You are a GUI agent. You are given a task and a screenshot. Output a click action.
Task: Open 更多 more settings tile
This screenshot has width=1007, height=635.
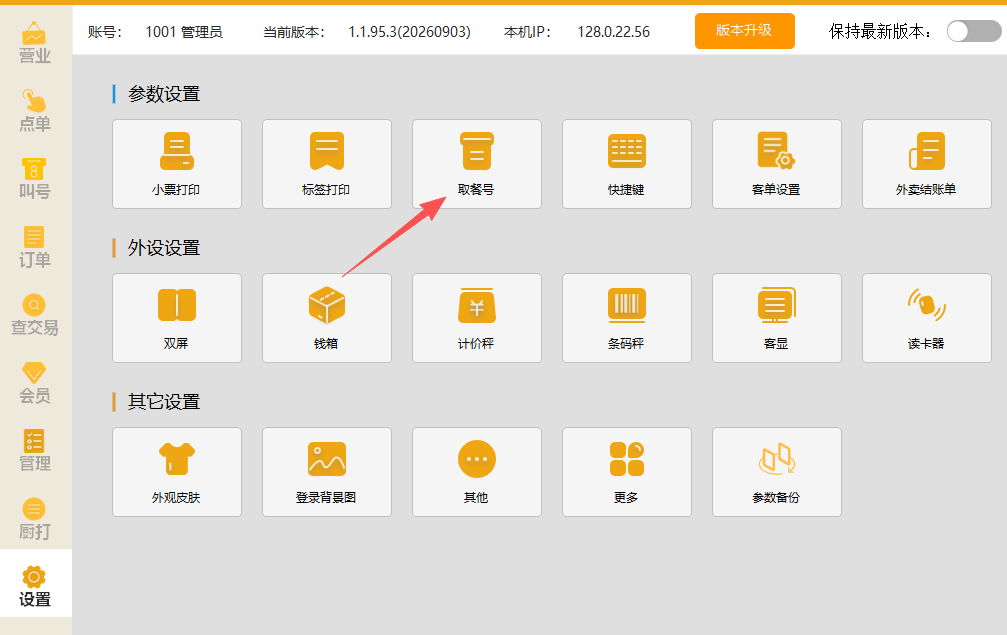pos(627,472)
